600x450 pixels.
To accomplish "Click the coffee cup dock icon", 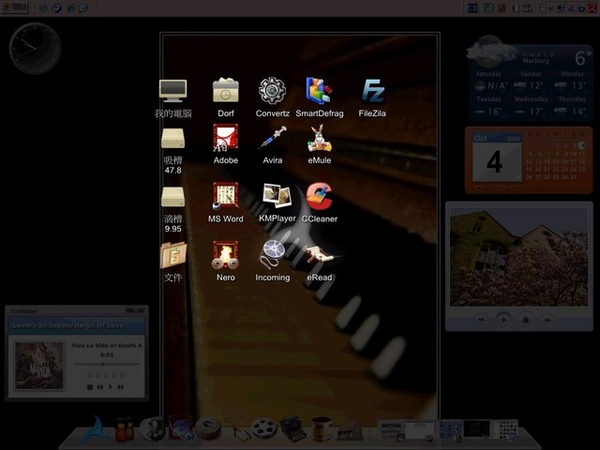I will (x=321, y=429).
